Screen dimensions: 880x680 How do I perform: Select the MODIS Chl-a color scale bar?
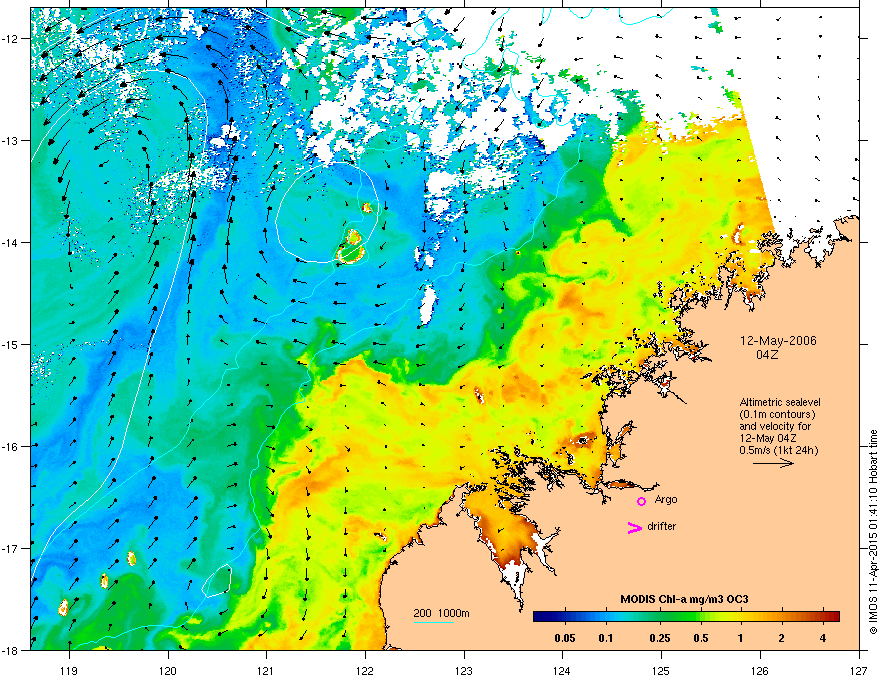(x=686, y=616)
